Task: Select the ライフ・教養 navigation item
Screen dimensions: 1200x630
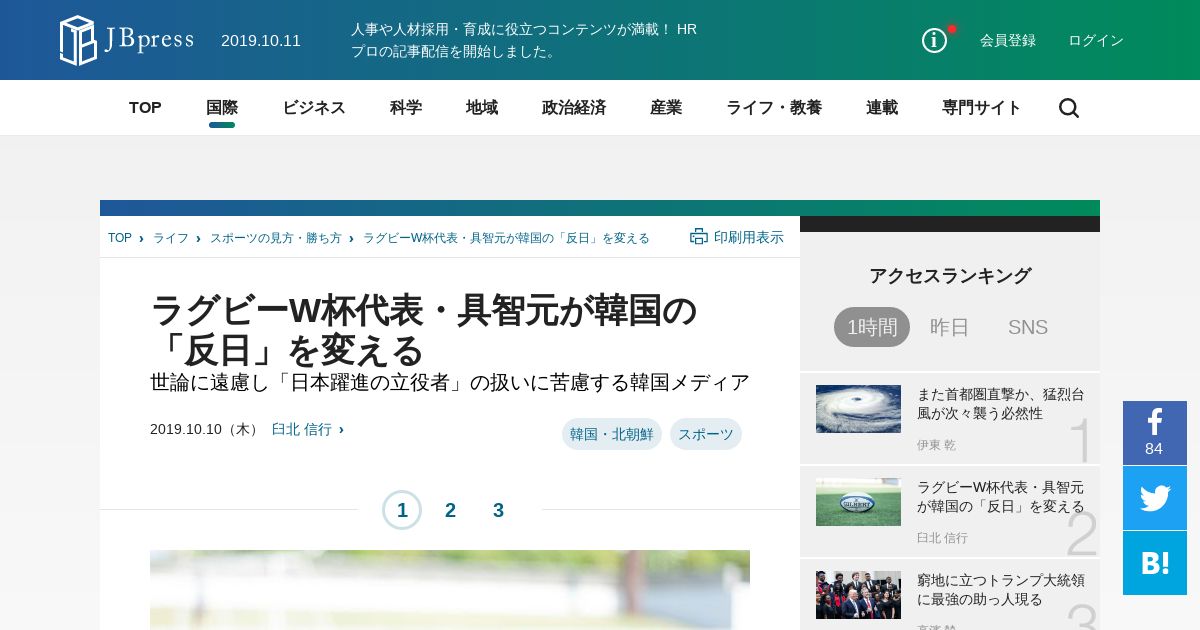Action: click(x=774, y=108)
